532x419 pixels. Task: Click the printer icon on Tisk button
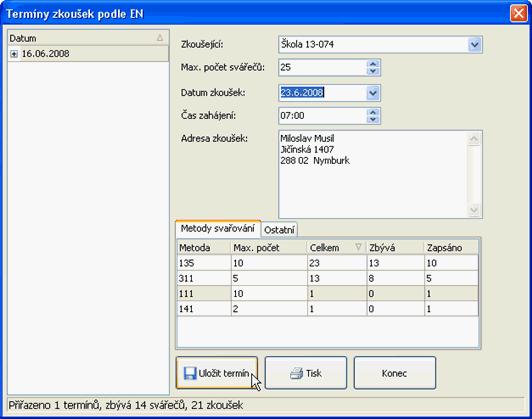(x=296, y=373)
